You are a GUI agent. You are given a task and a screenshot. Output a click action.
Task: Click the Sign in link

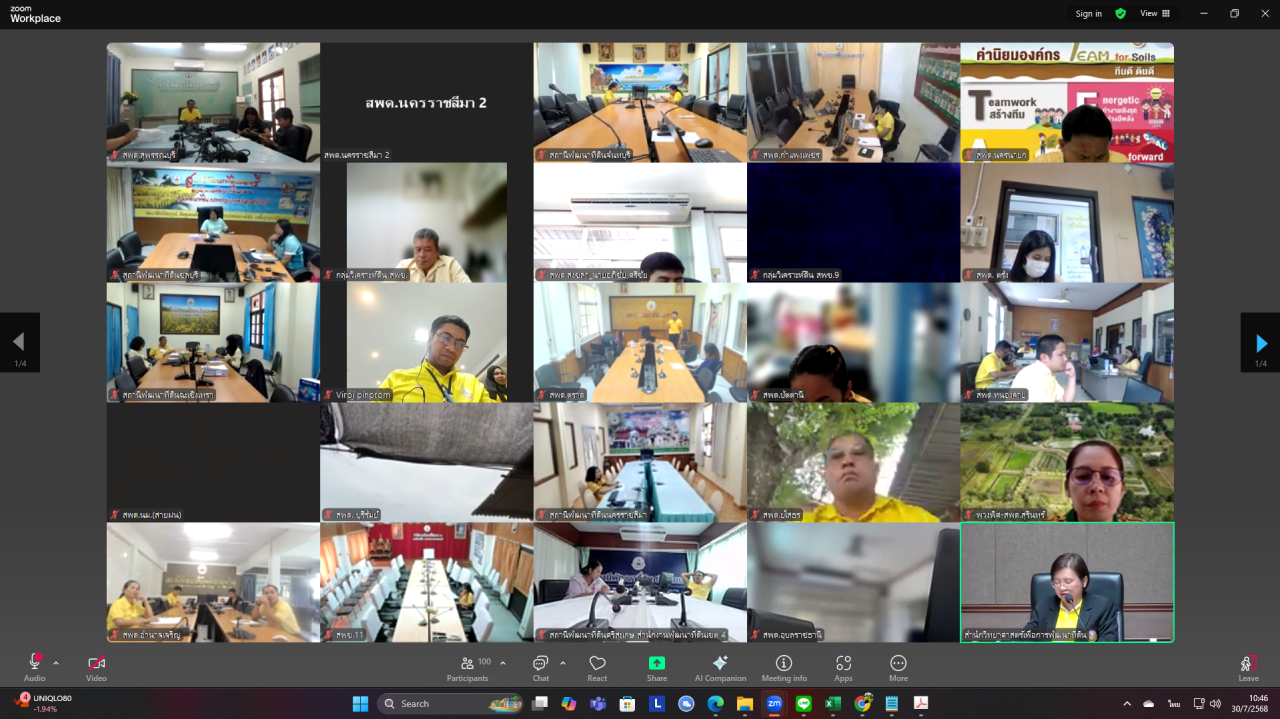[x=1089, y=14]
